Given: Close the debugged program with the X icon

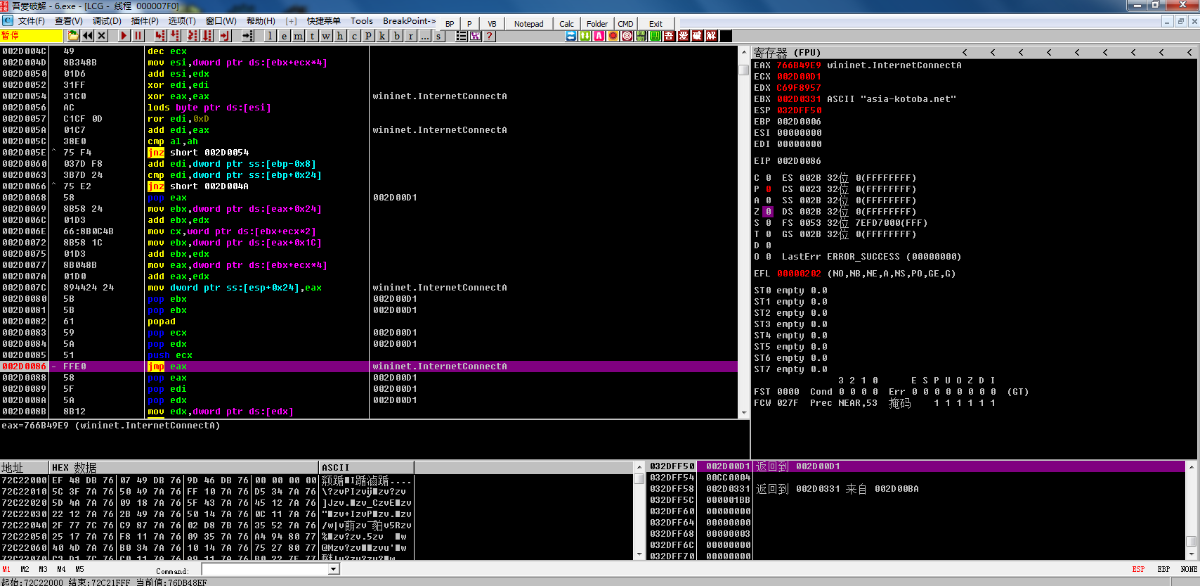Looking at the screenshot, I should [x=101, y=36].
